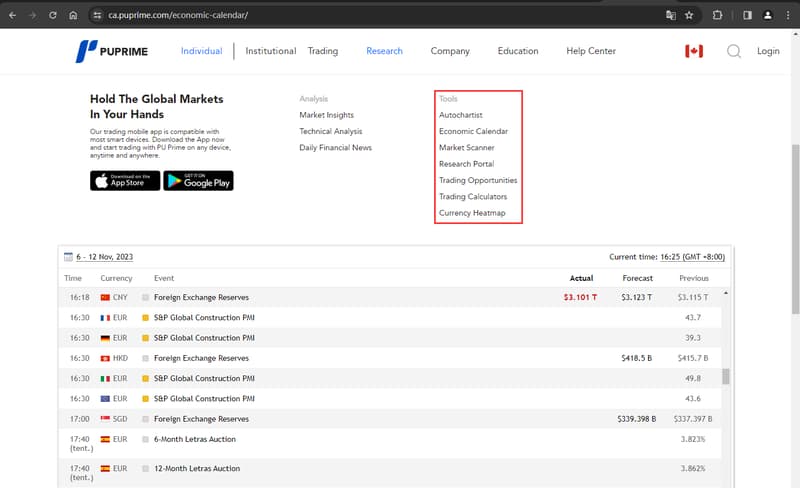
Task: Open the Market Scanner link
Action: pos(467,148)
